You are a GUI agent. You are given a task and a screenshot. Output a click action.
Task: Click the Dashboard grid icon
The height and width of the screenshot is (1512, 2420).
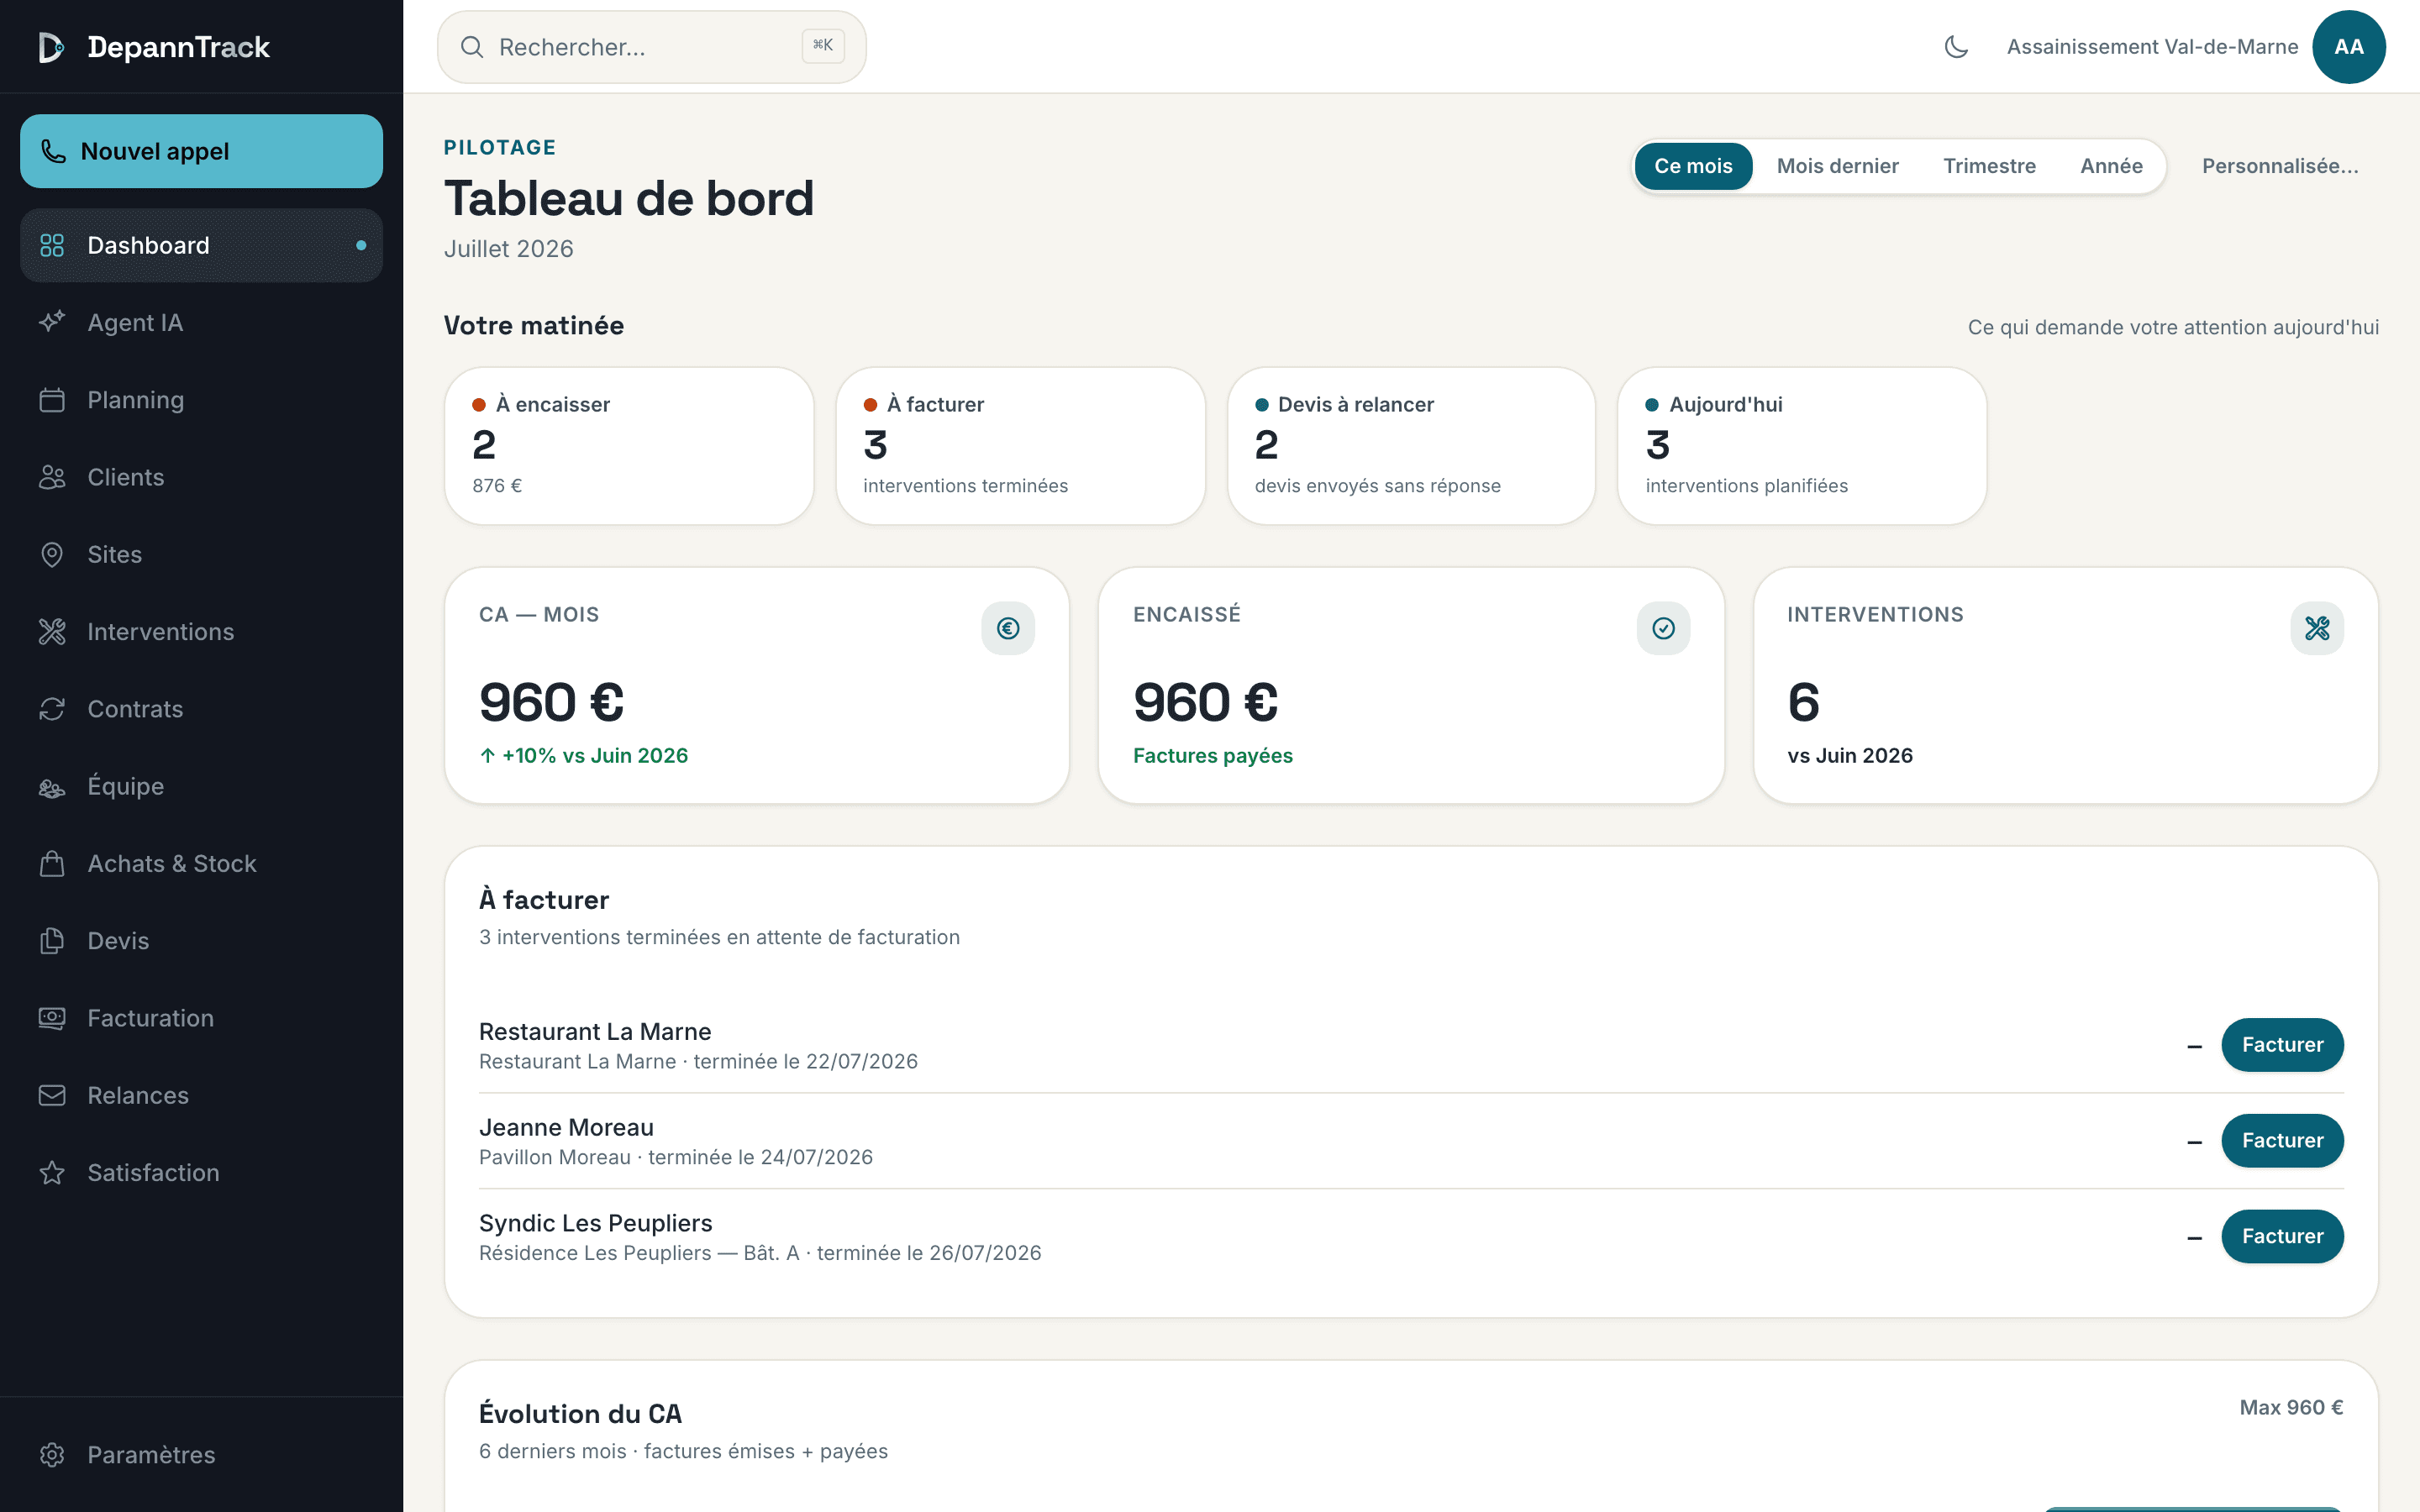pyautogui.click(x=52, y=245)
